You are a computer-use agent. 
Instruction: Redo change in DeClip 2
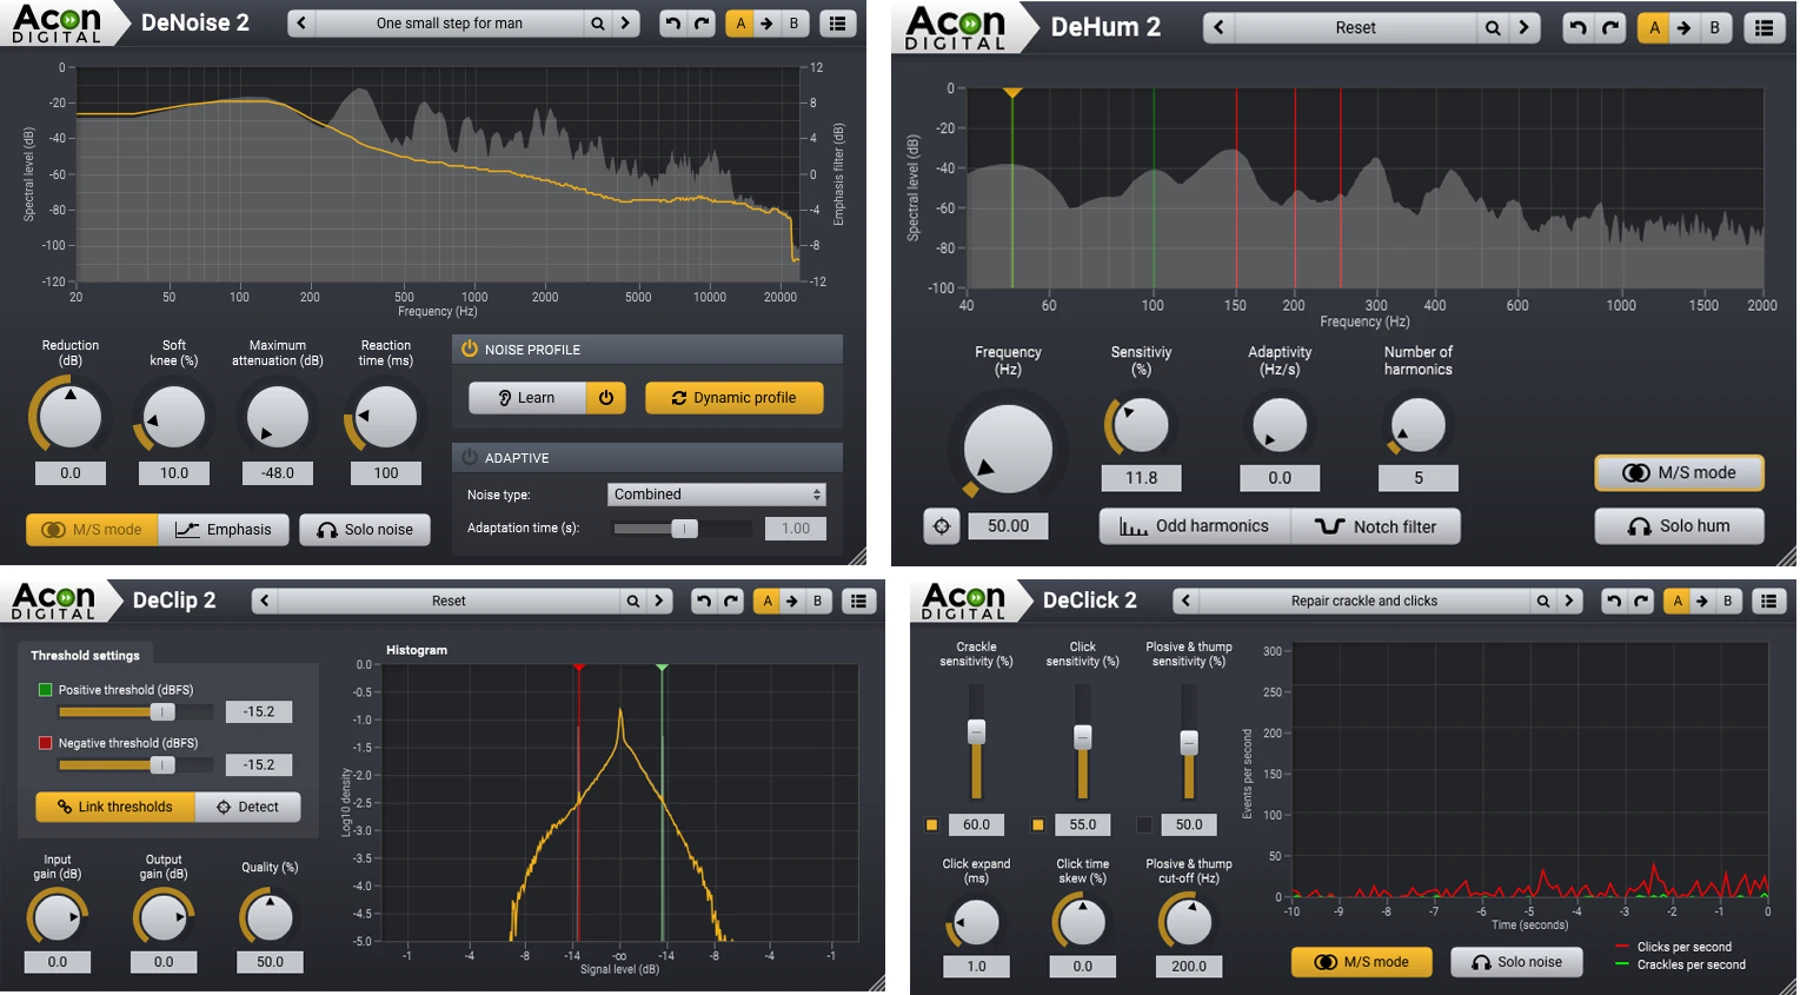click(732, 601)
